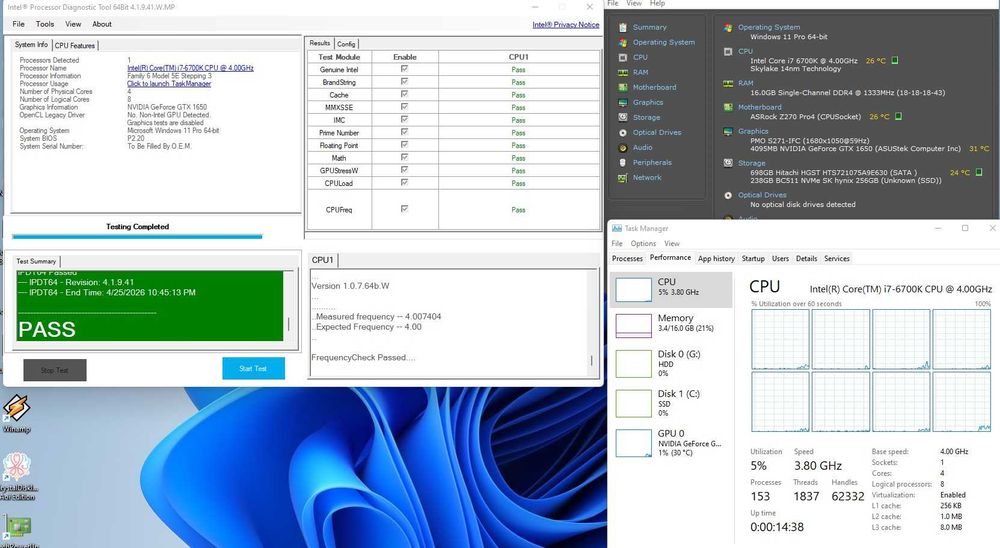Select the Audio icon in Speccy sidebar
1000x548 pixels.
[623, 147]
